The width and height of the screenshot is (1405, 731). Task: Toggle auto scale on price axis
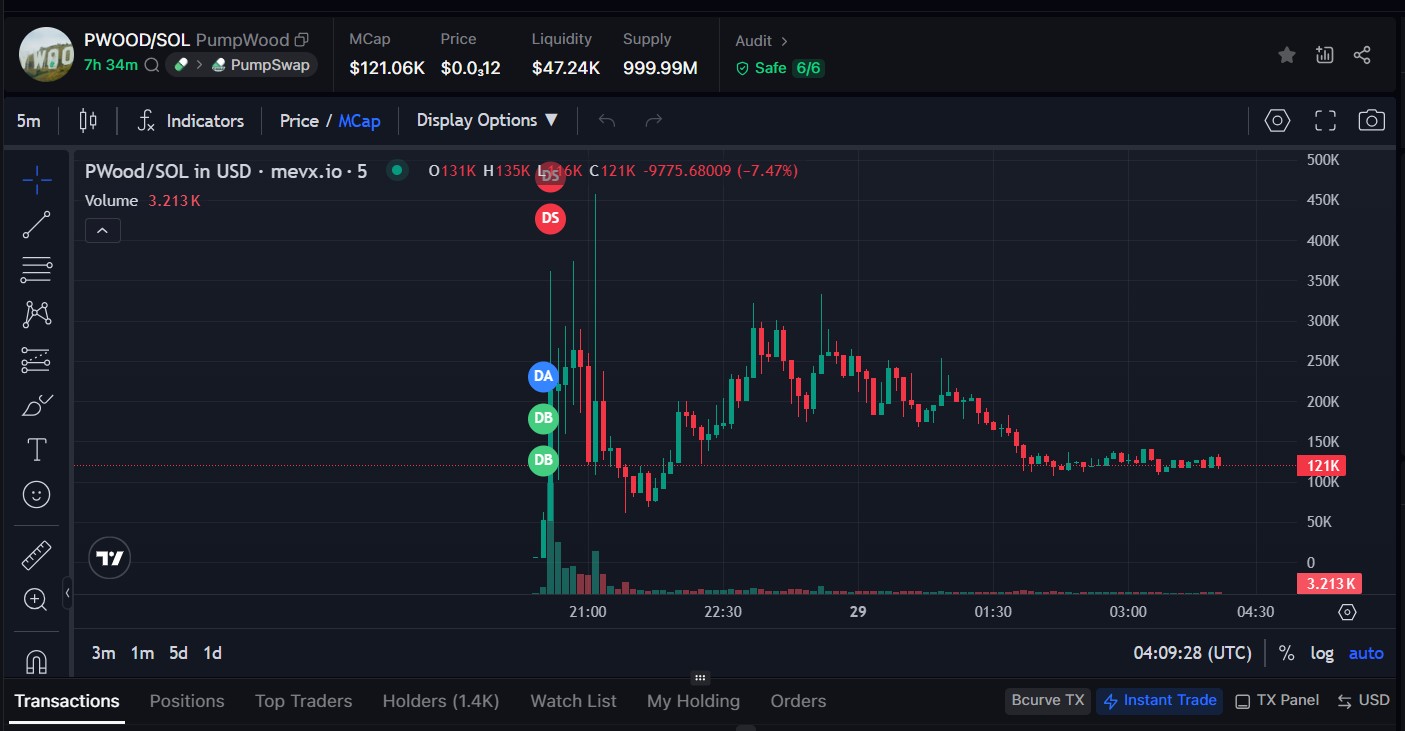click(1366, 653)
